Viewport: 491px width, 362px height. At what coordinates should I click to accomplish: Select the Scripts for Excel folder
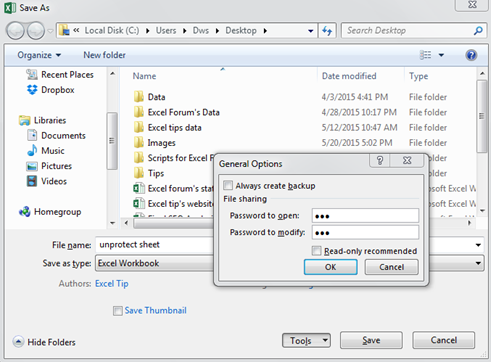[173, 158]
